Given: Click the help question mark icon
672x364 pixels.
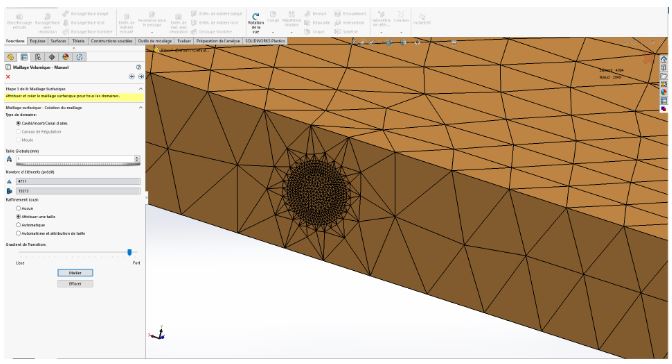Looking at the screenshot, I should point(138,67).
